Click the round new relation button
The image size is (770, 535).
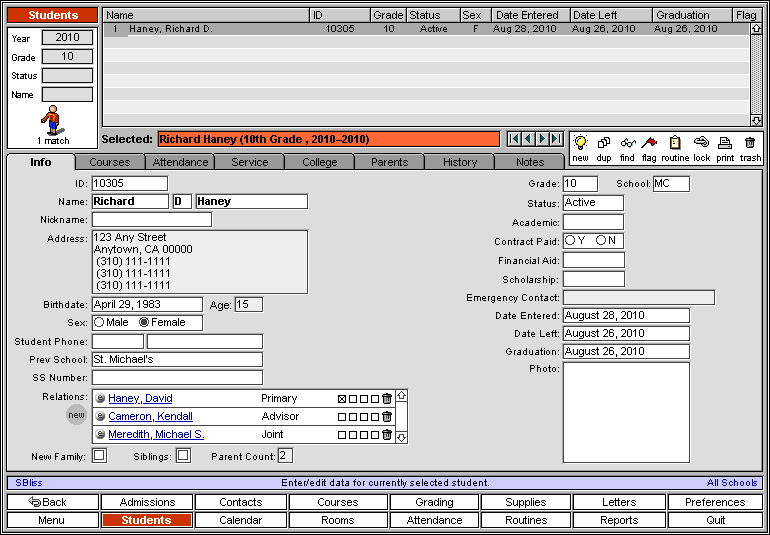coord(77,415)
